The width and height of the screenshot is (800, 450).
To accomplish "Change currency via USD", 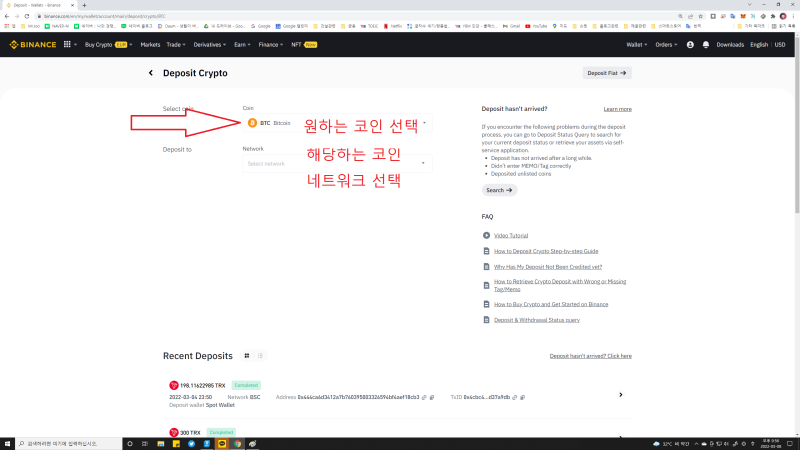I will (x=780, y=45).
